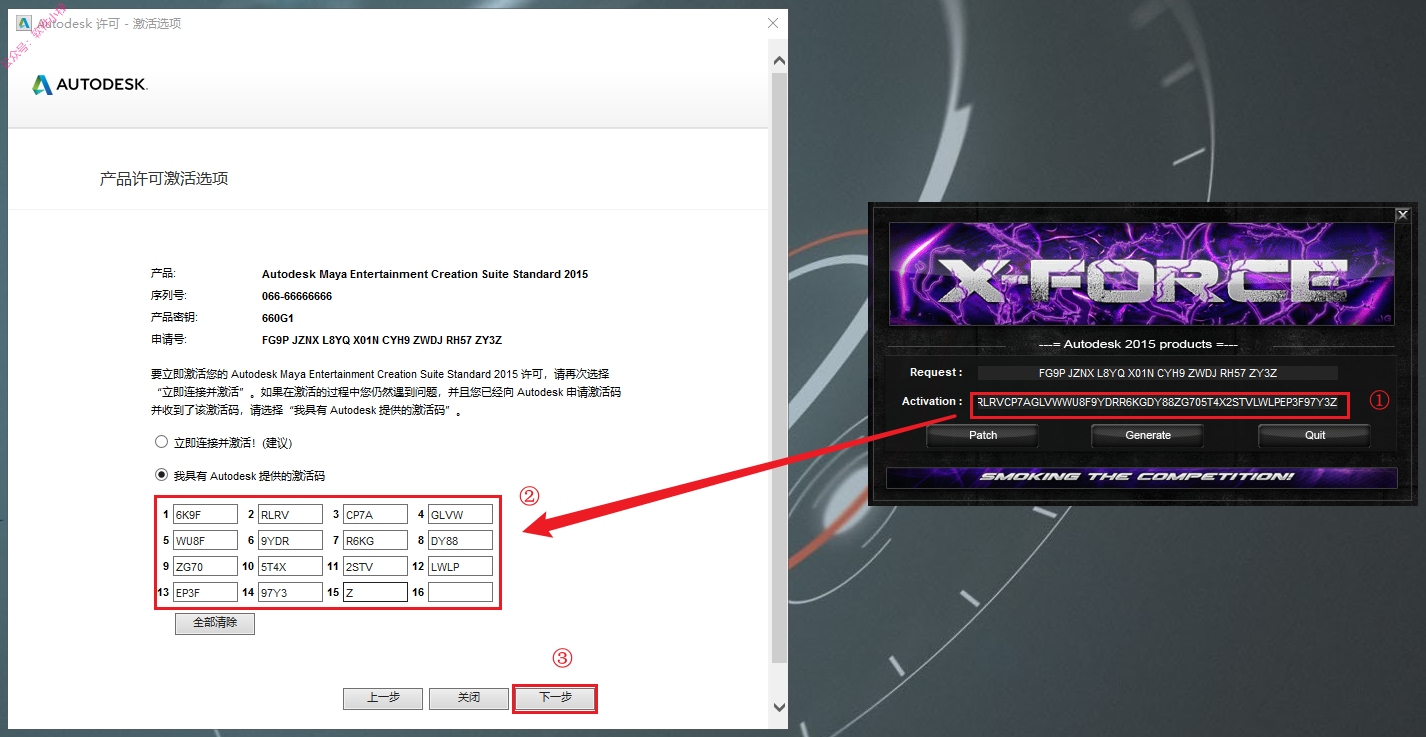Click activation code field 13 containing EP3F
Image resolution: width=1426 pixels, height=737 pixels.
point(204,592)
